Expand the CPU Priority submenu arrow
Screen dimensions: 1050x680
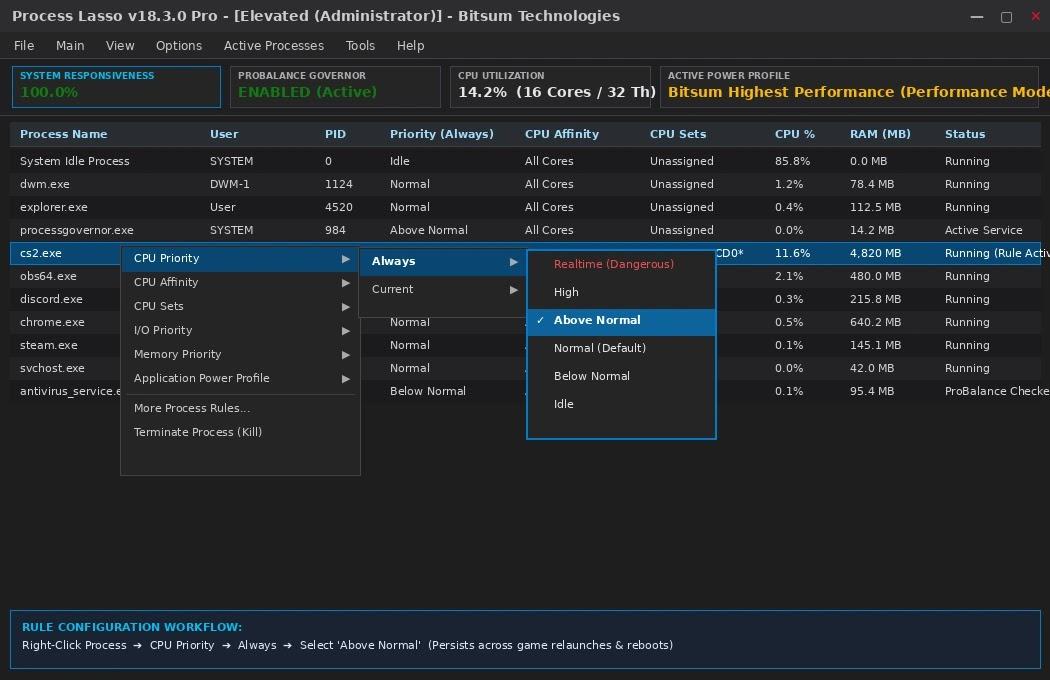[346, 259]
